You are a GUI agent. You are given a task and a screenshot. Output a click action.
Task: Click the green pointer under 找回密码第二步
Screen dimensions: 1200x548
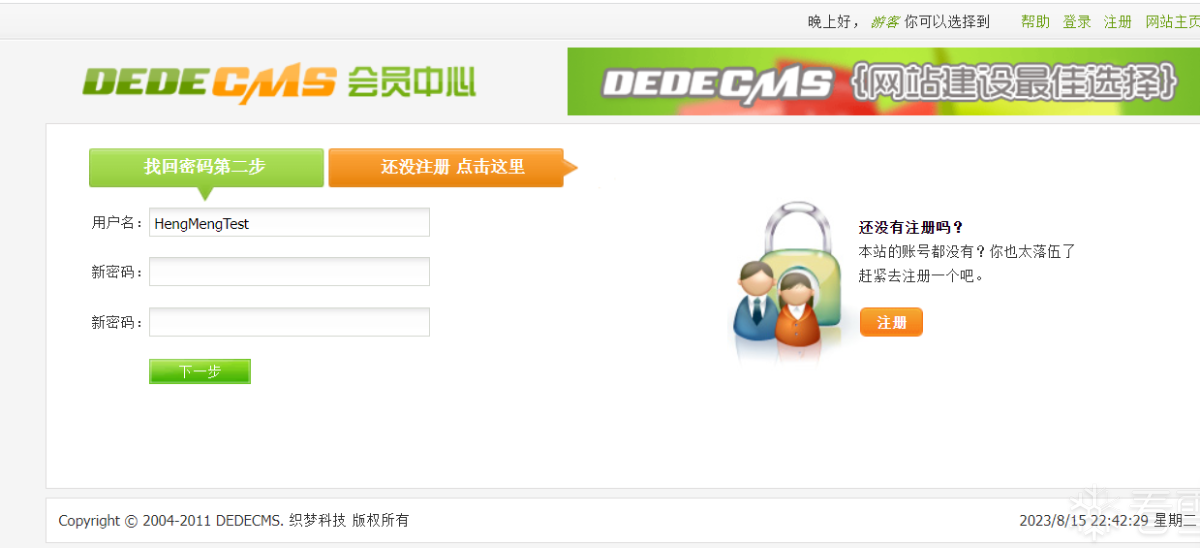205,193
